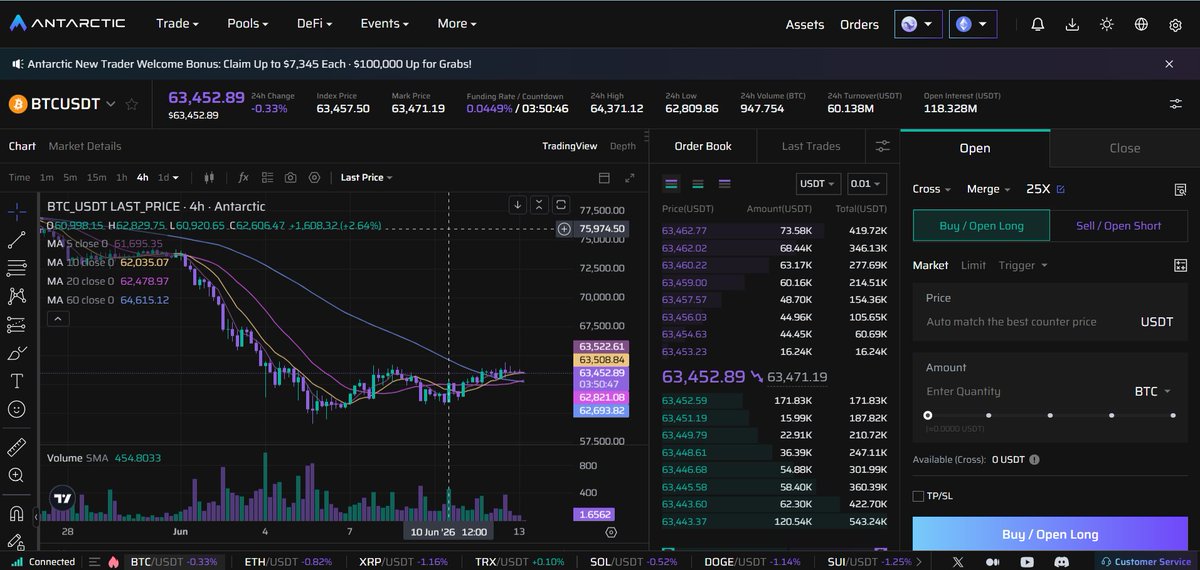Image resolution: width=1200 pixels, height=570 pixels.
Task: Open indicator templates icon
Action: (x=267, y=177)
